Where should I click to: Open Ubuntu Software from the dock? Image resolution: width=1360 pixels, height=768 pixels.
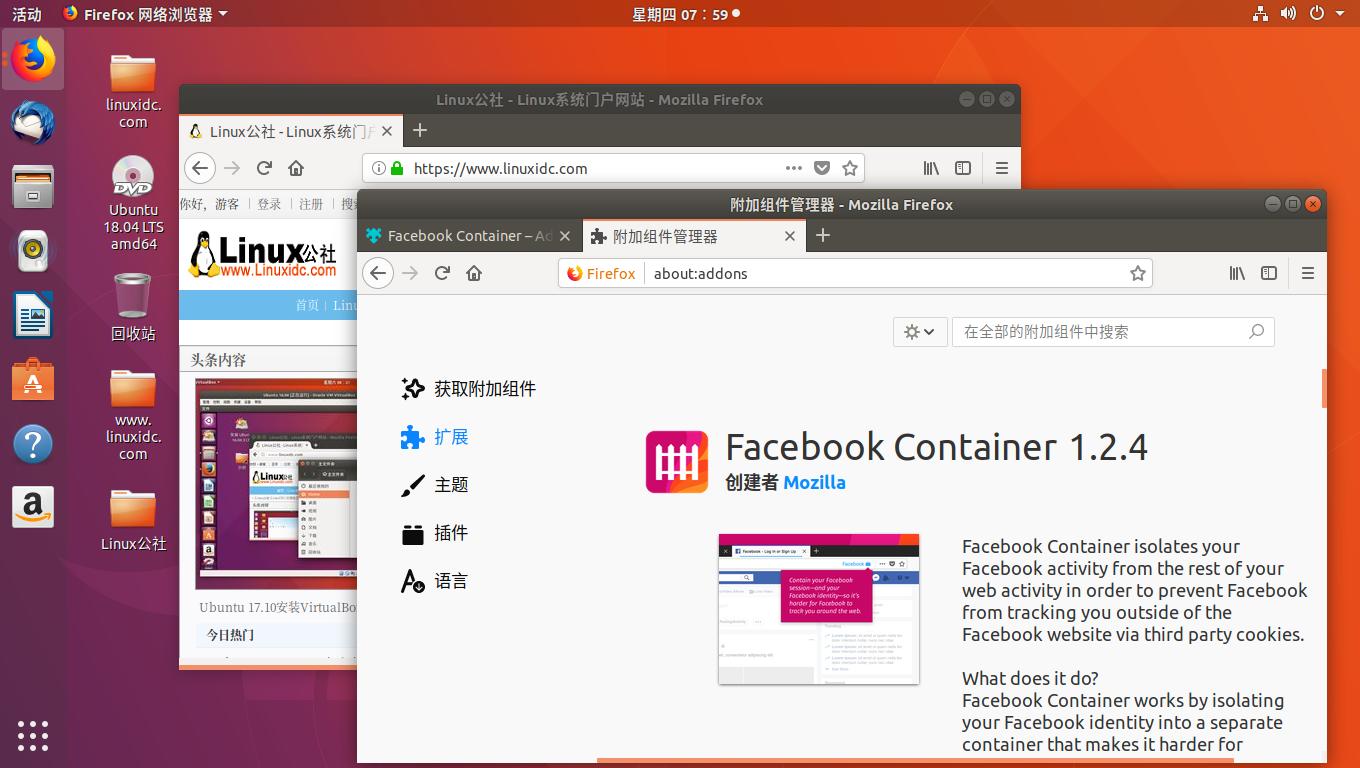pyautogui.click(x=33, y=380)
